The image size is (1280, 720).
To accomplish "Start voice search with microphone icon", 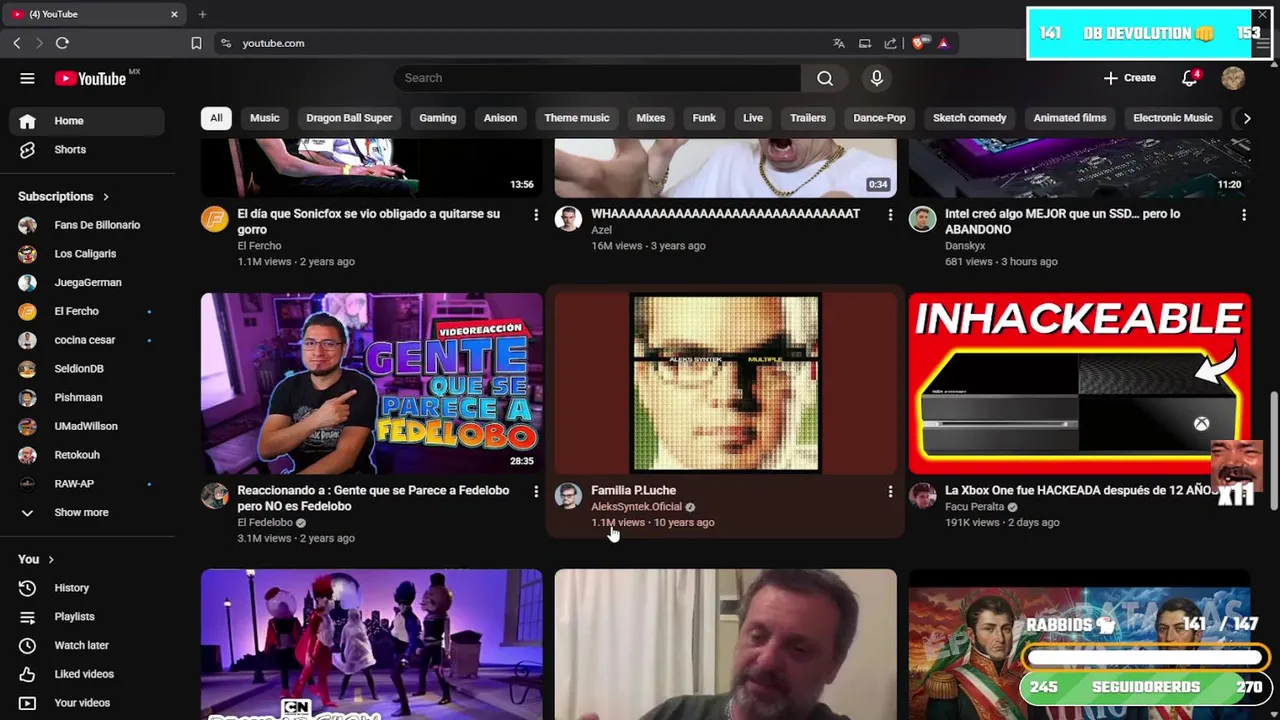I will pos(877,78).
